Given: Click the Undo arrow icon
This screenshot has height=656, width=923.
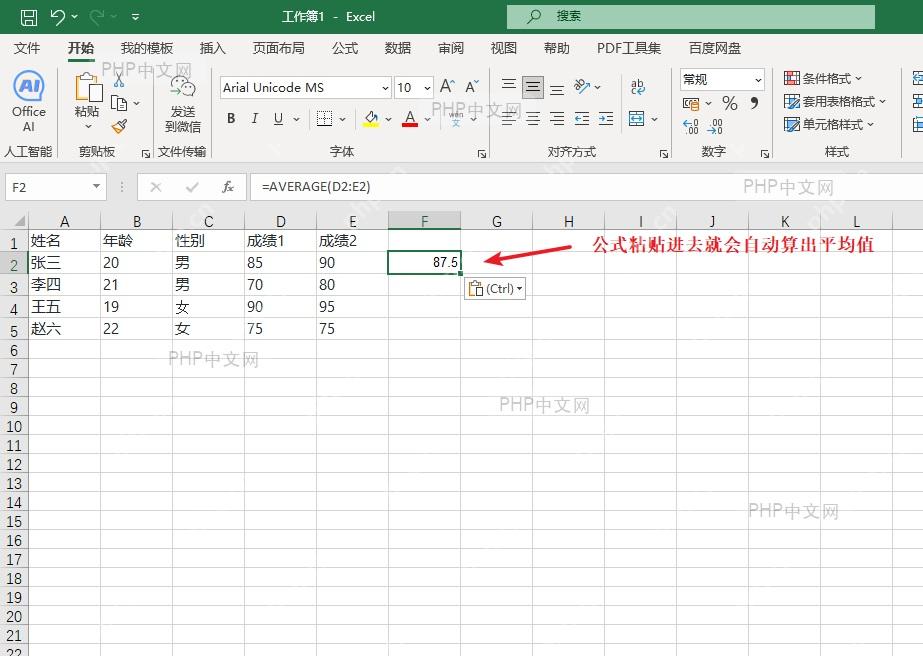Looking at the screenshot, I should click(58, 17).
